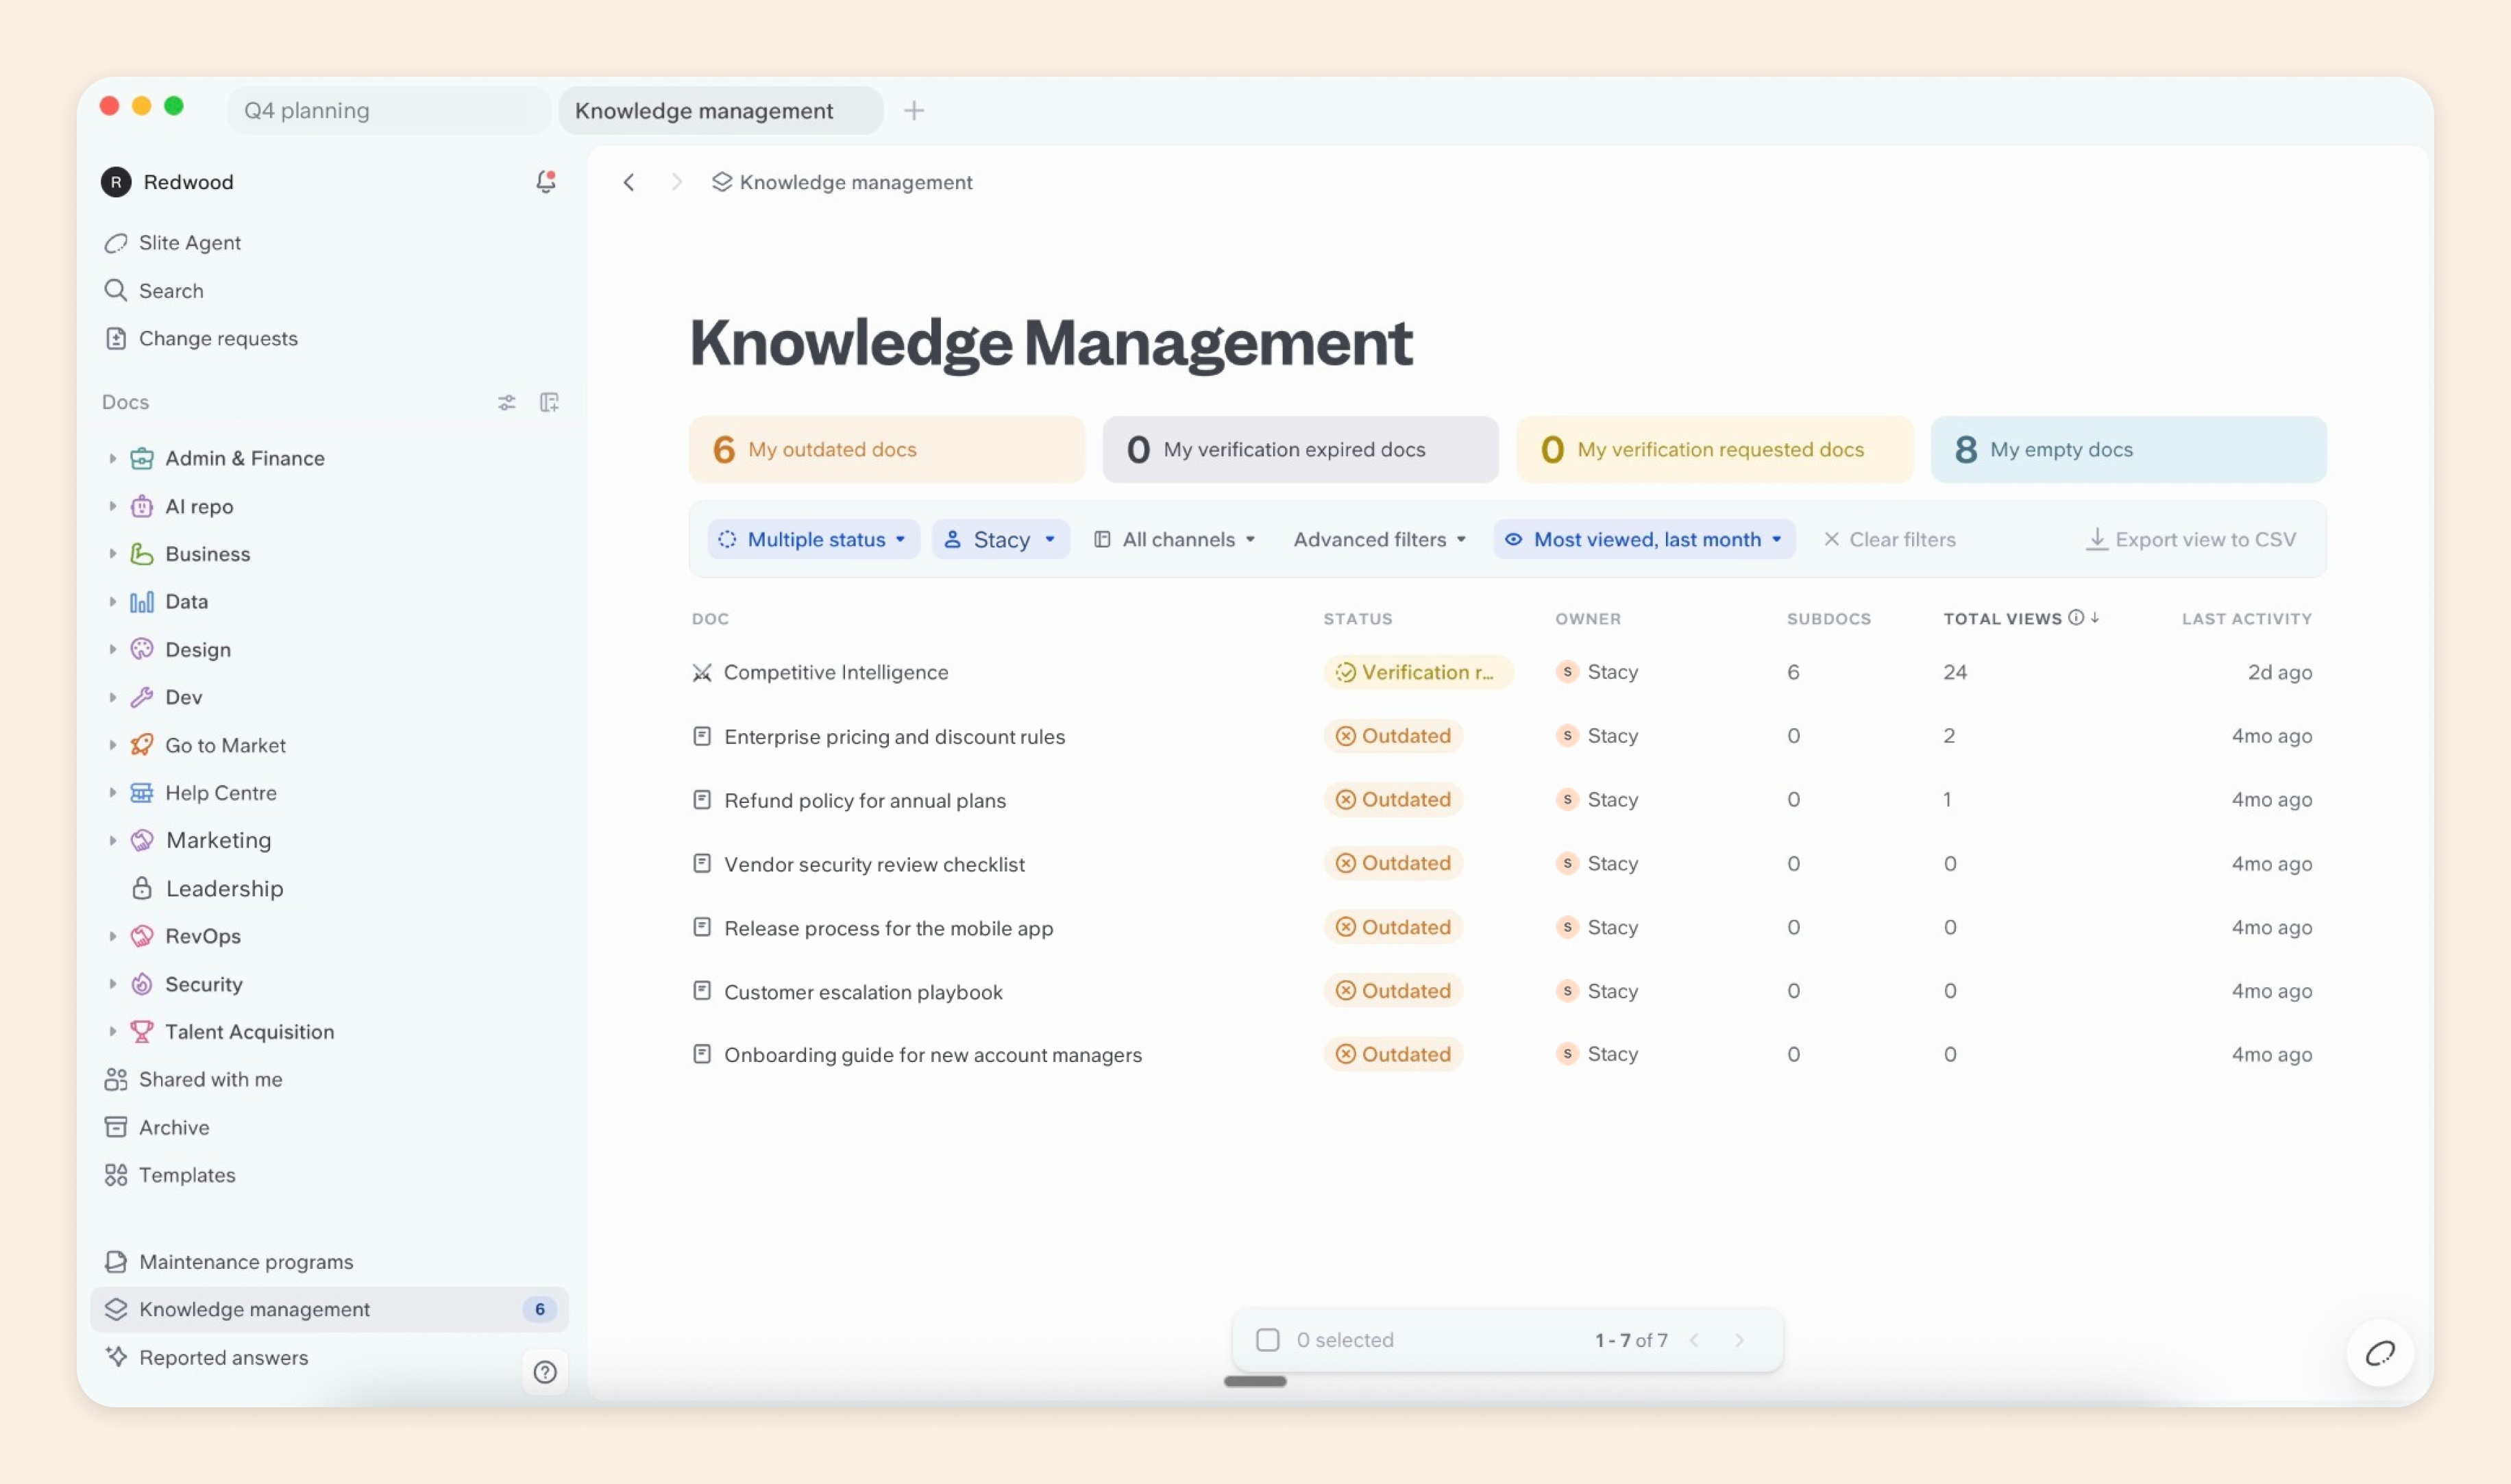Open Enterprise pricing and discount rules doc
This screenshot has height=1484, width=2511.
tap(894, 737)
